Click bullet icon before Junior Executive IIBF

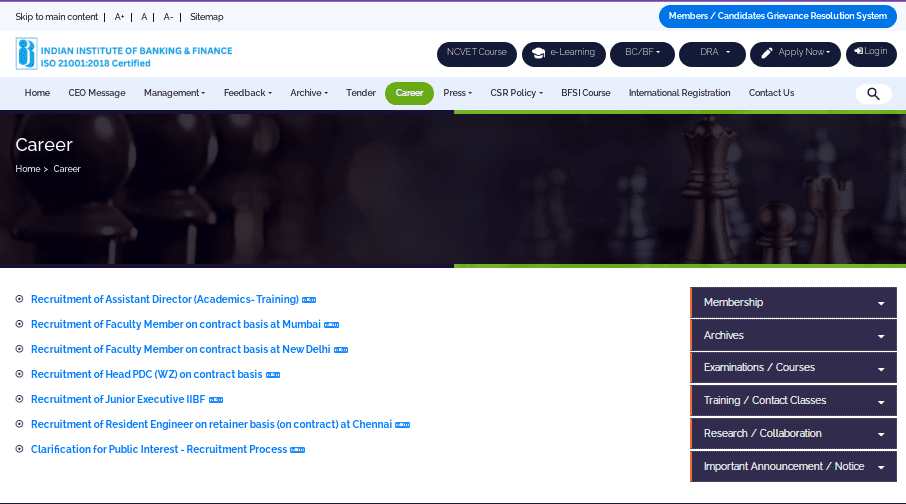[x=20, y=400]
